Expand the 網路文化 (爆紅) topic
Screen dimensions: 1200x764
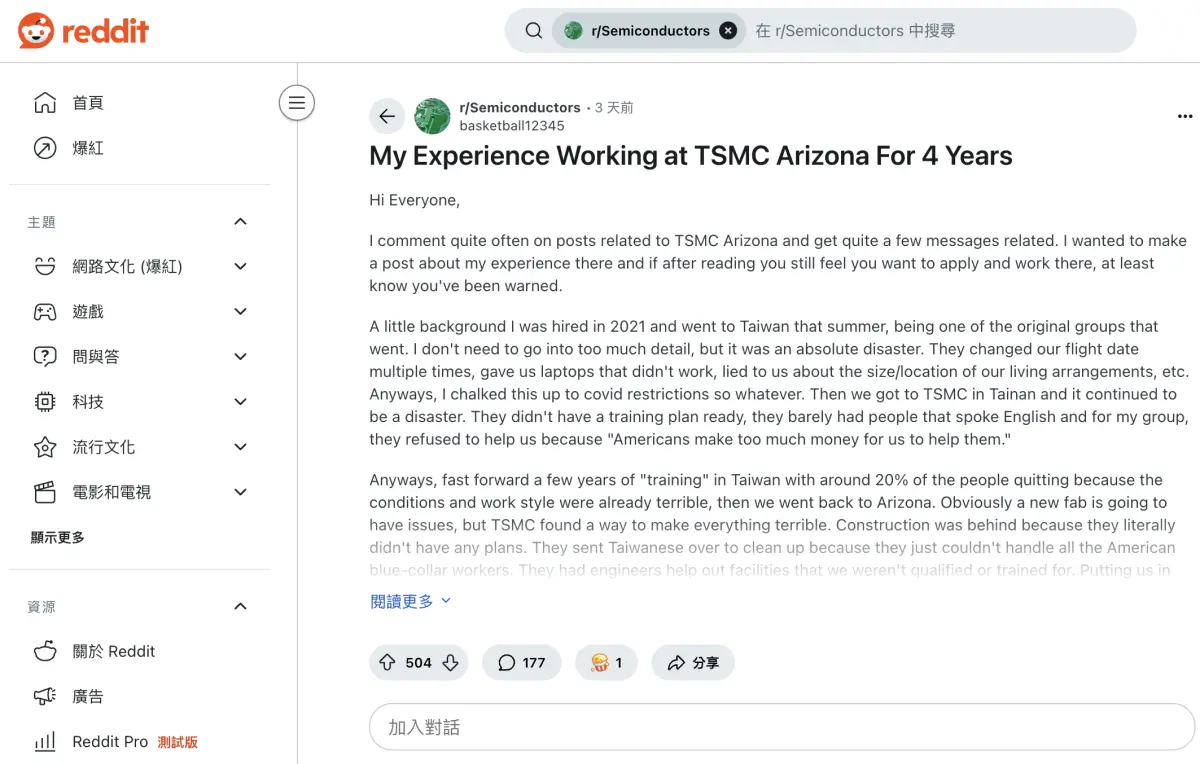(240, 266)
